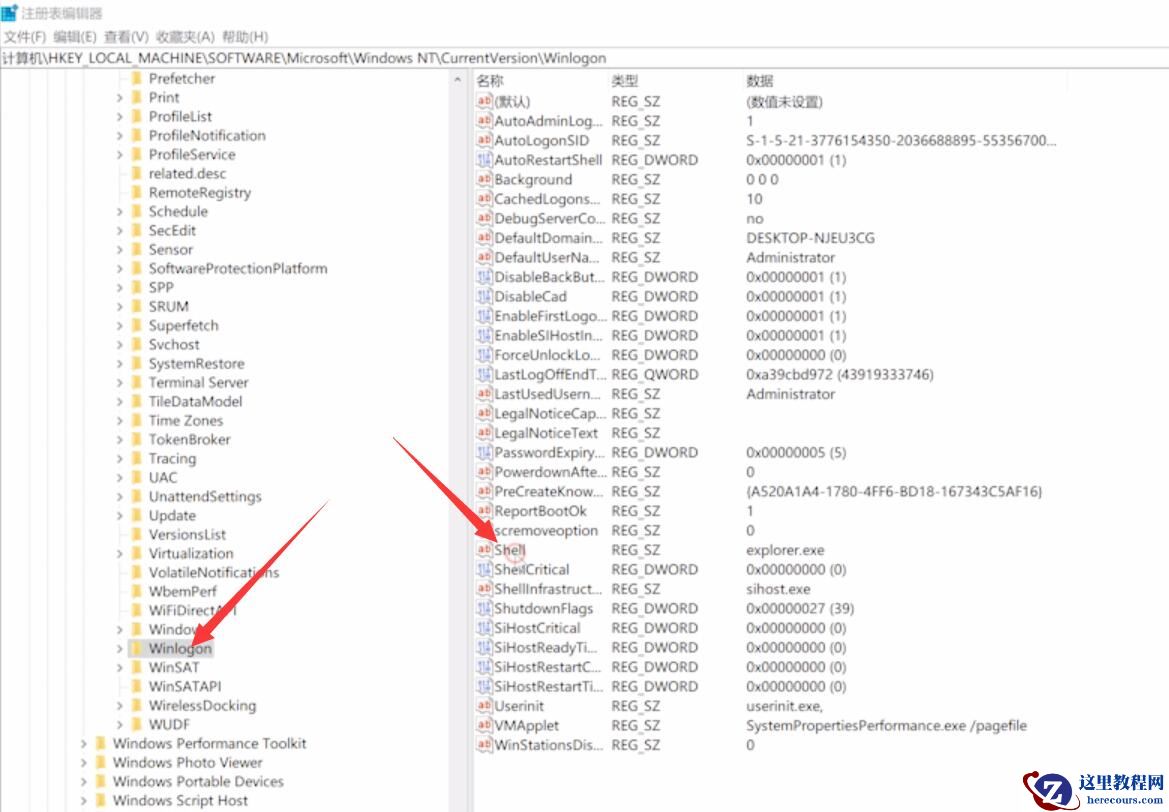1169x812 pixels.
Task: Click the icon of LegalNoticeText value
Action: 484,432
